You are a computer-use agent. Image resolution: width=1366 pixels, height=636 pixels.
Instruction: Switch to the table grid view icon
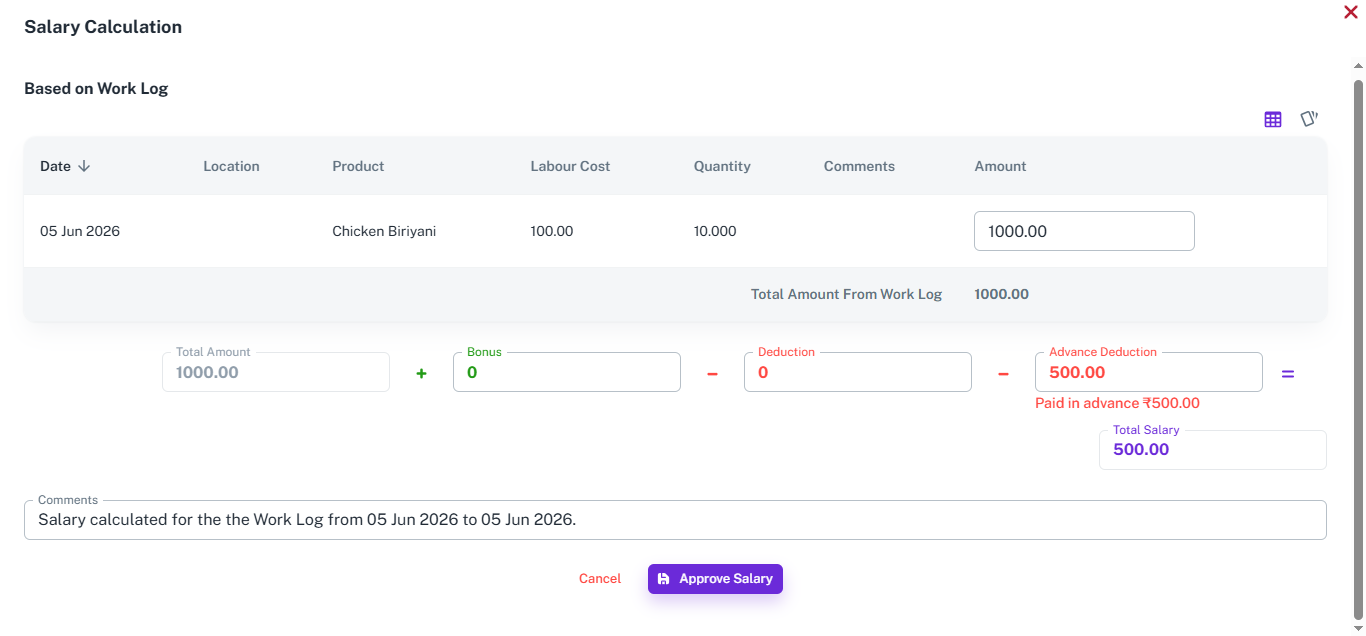pyautogui.click(x=1273, y=119)
